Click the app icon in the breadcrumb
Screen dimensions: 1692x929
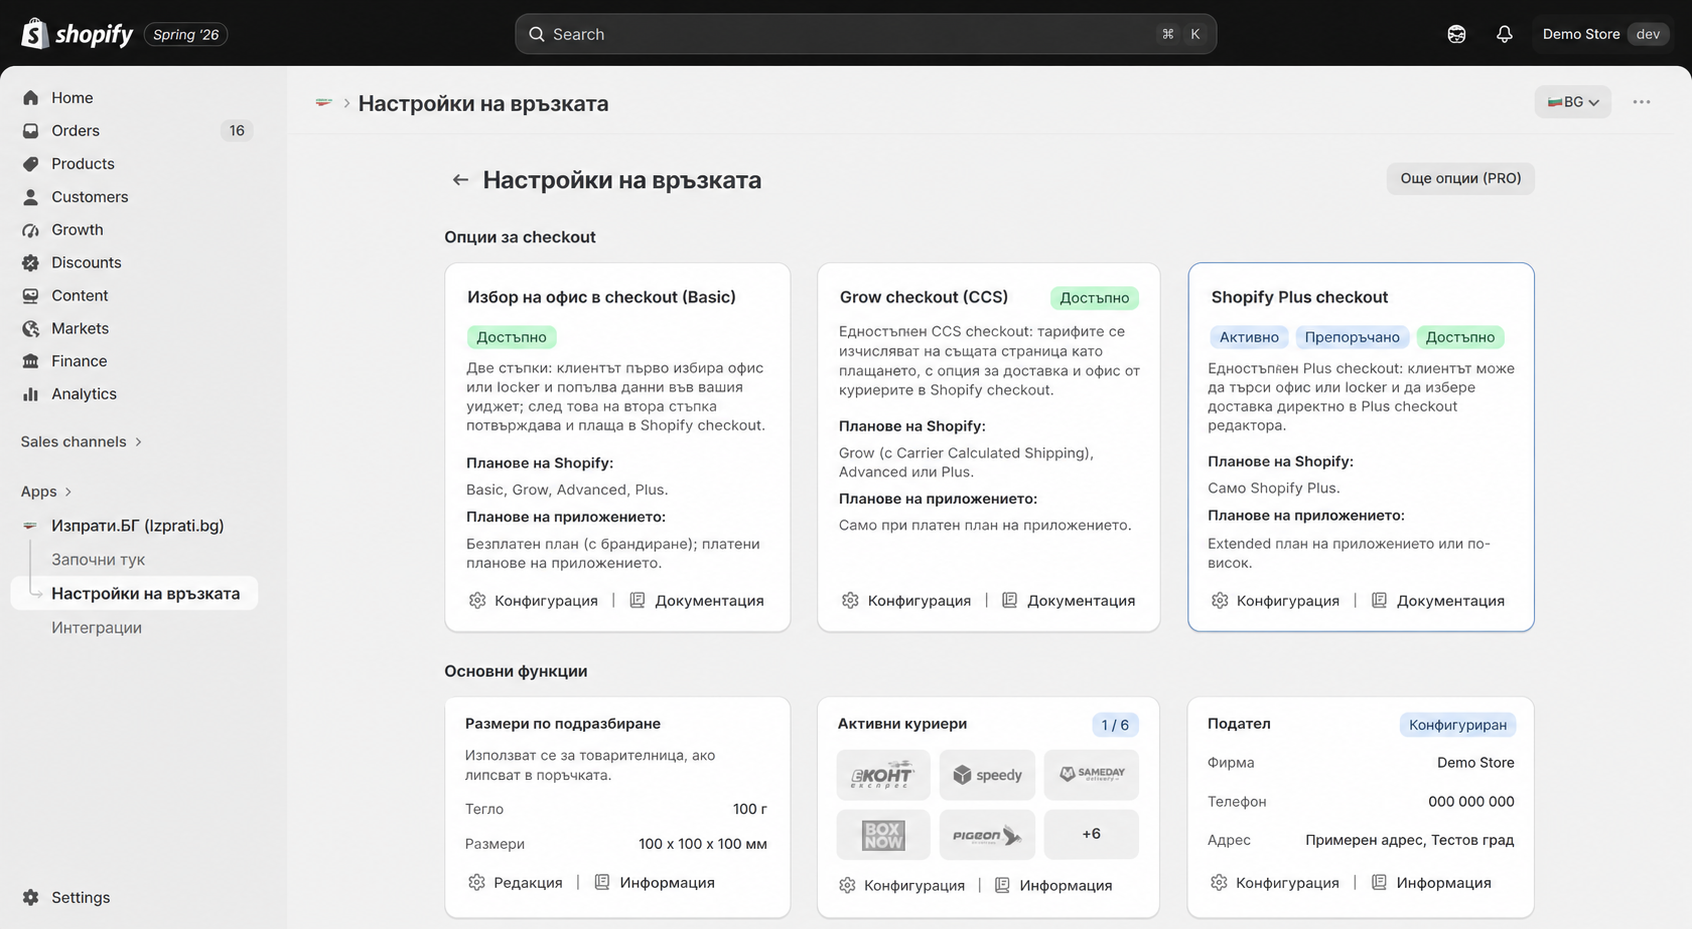click(x=323, y=103)
